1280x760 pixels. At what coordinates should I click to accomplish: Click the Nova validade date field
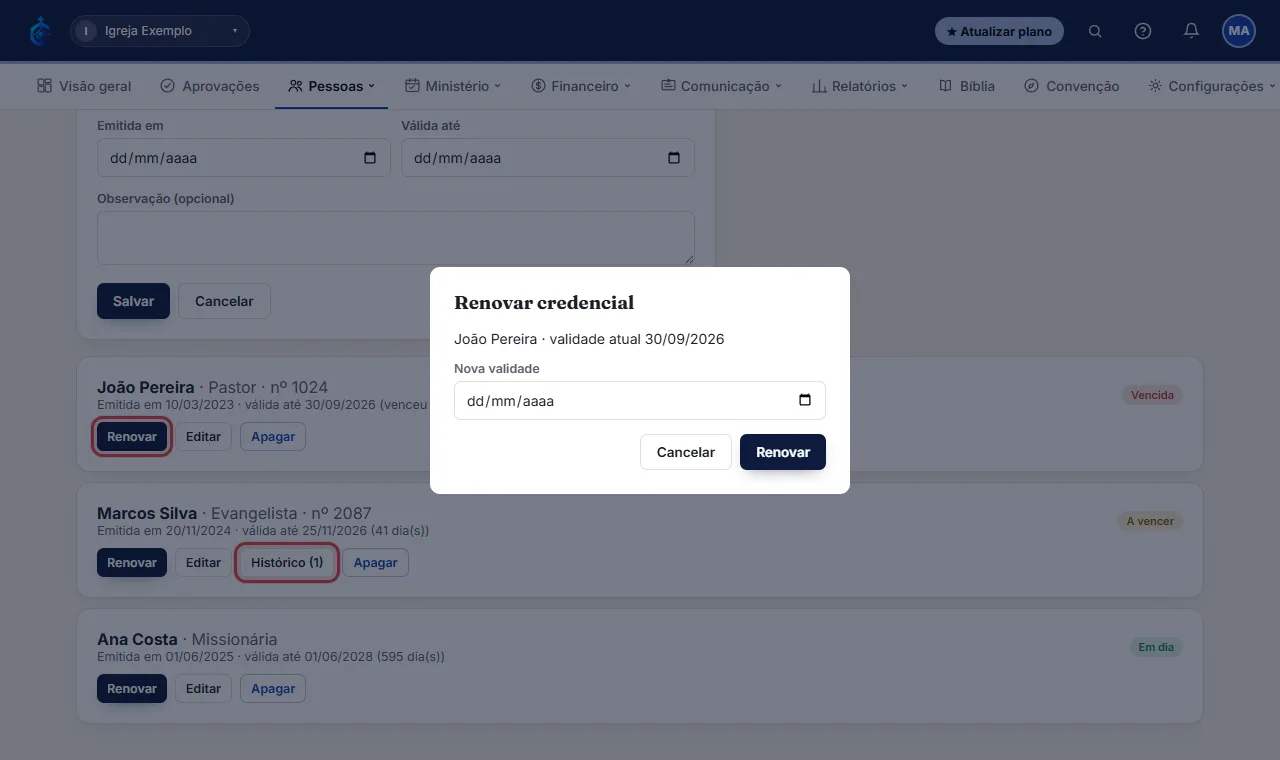[x=640, y=400]
